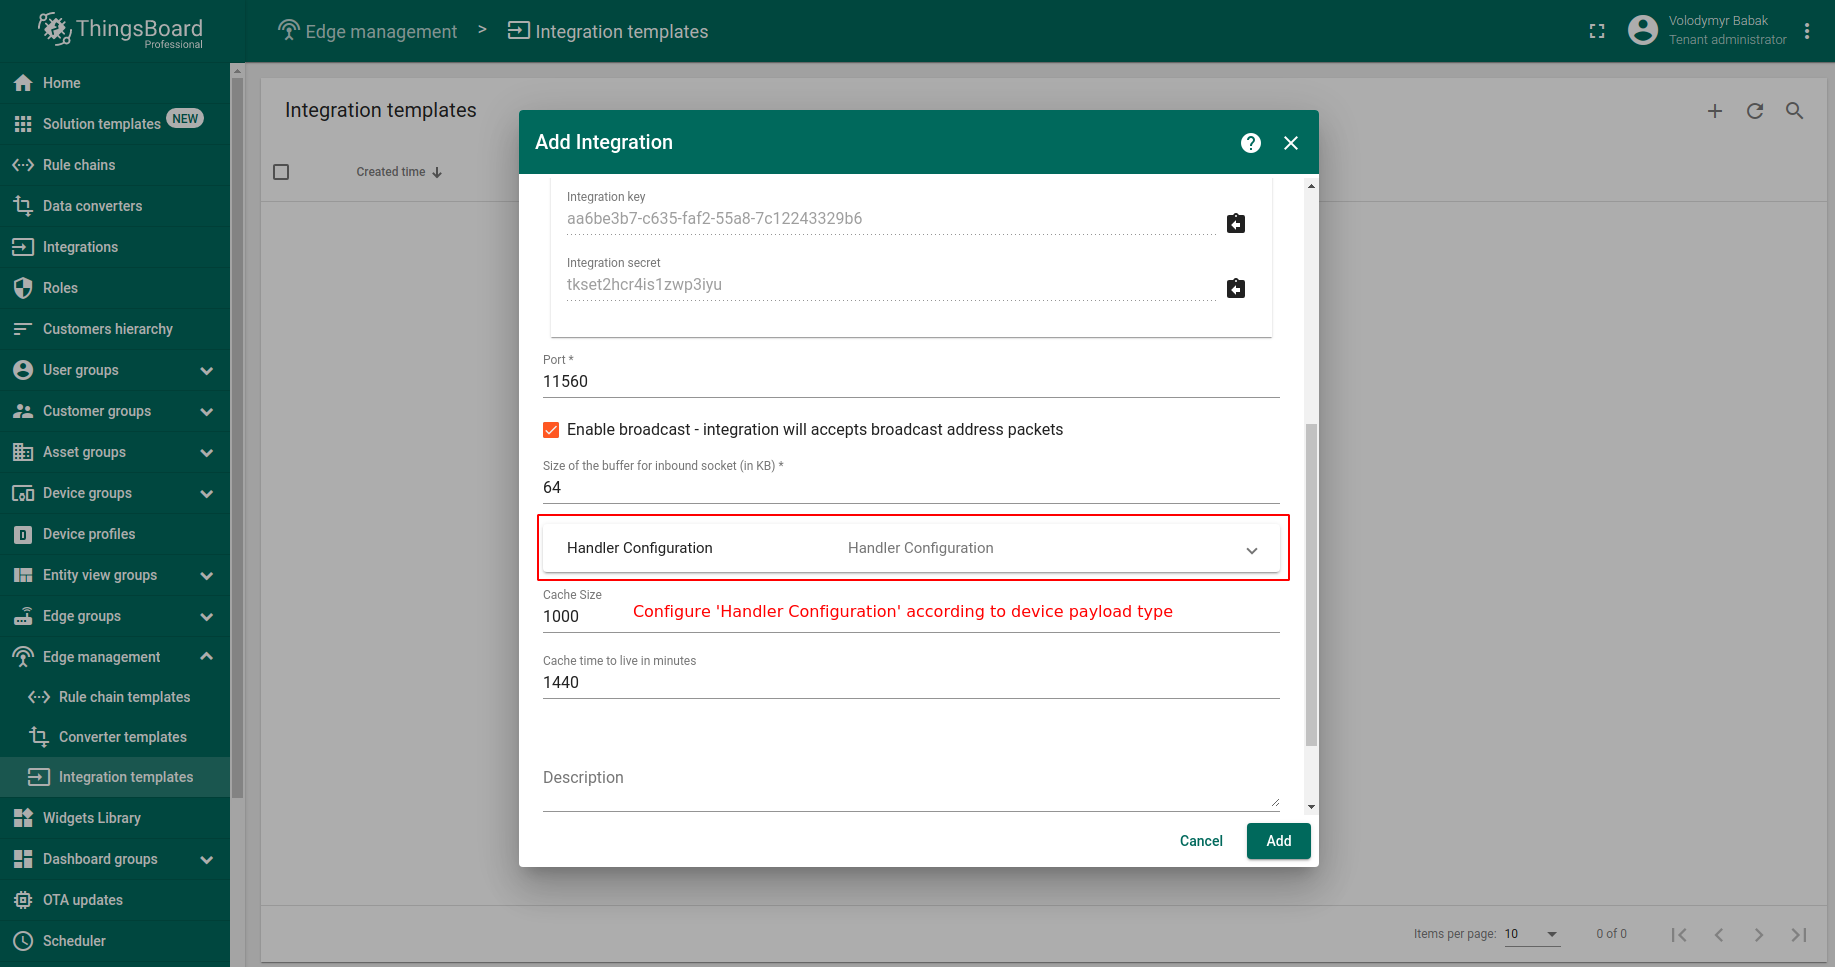This screenshot has height=967, width=1835.
Task: Open the Roles page
Action: coord(115,288)
